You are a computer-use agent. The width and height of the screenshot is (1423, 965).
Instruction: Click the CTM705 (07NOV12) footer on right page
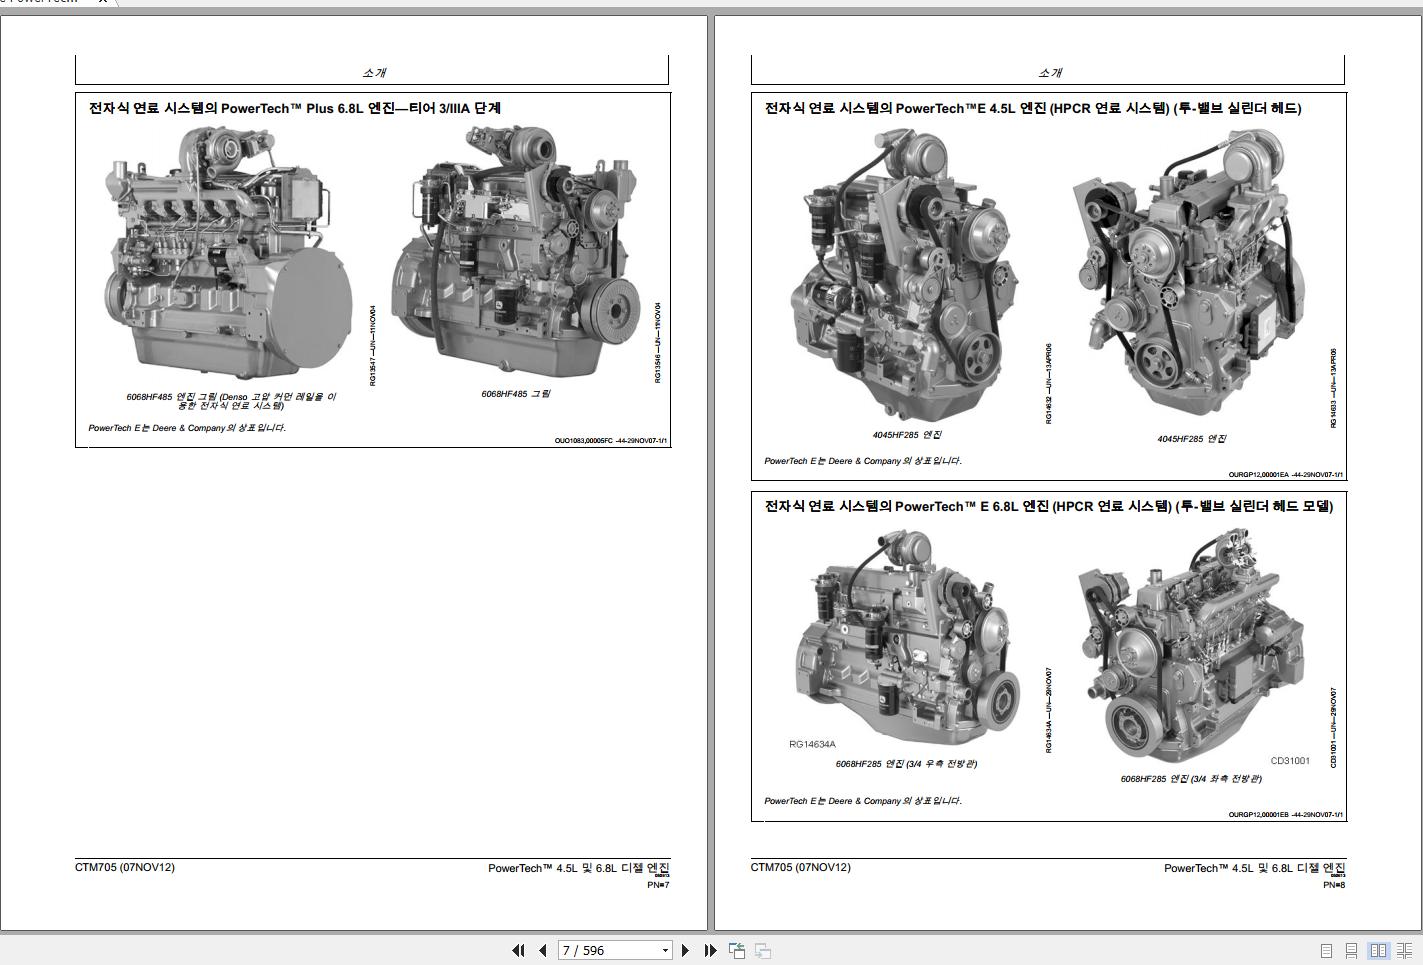[801, 867]
